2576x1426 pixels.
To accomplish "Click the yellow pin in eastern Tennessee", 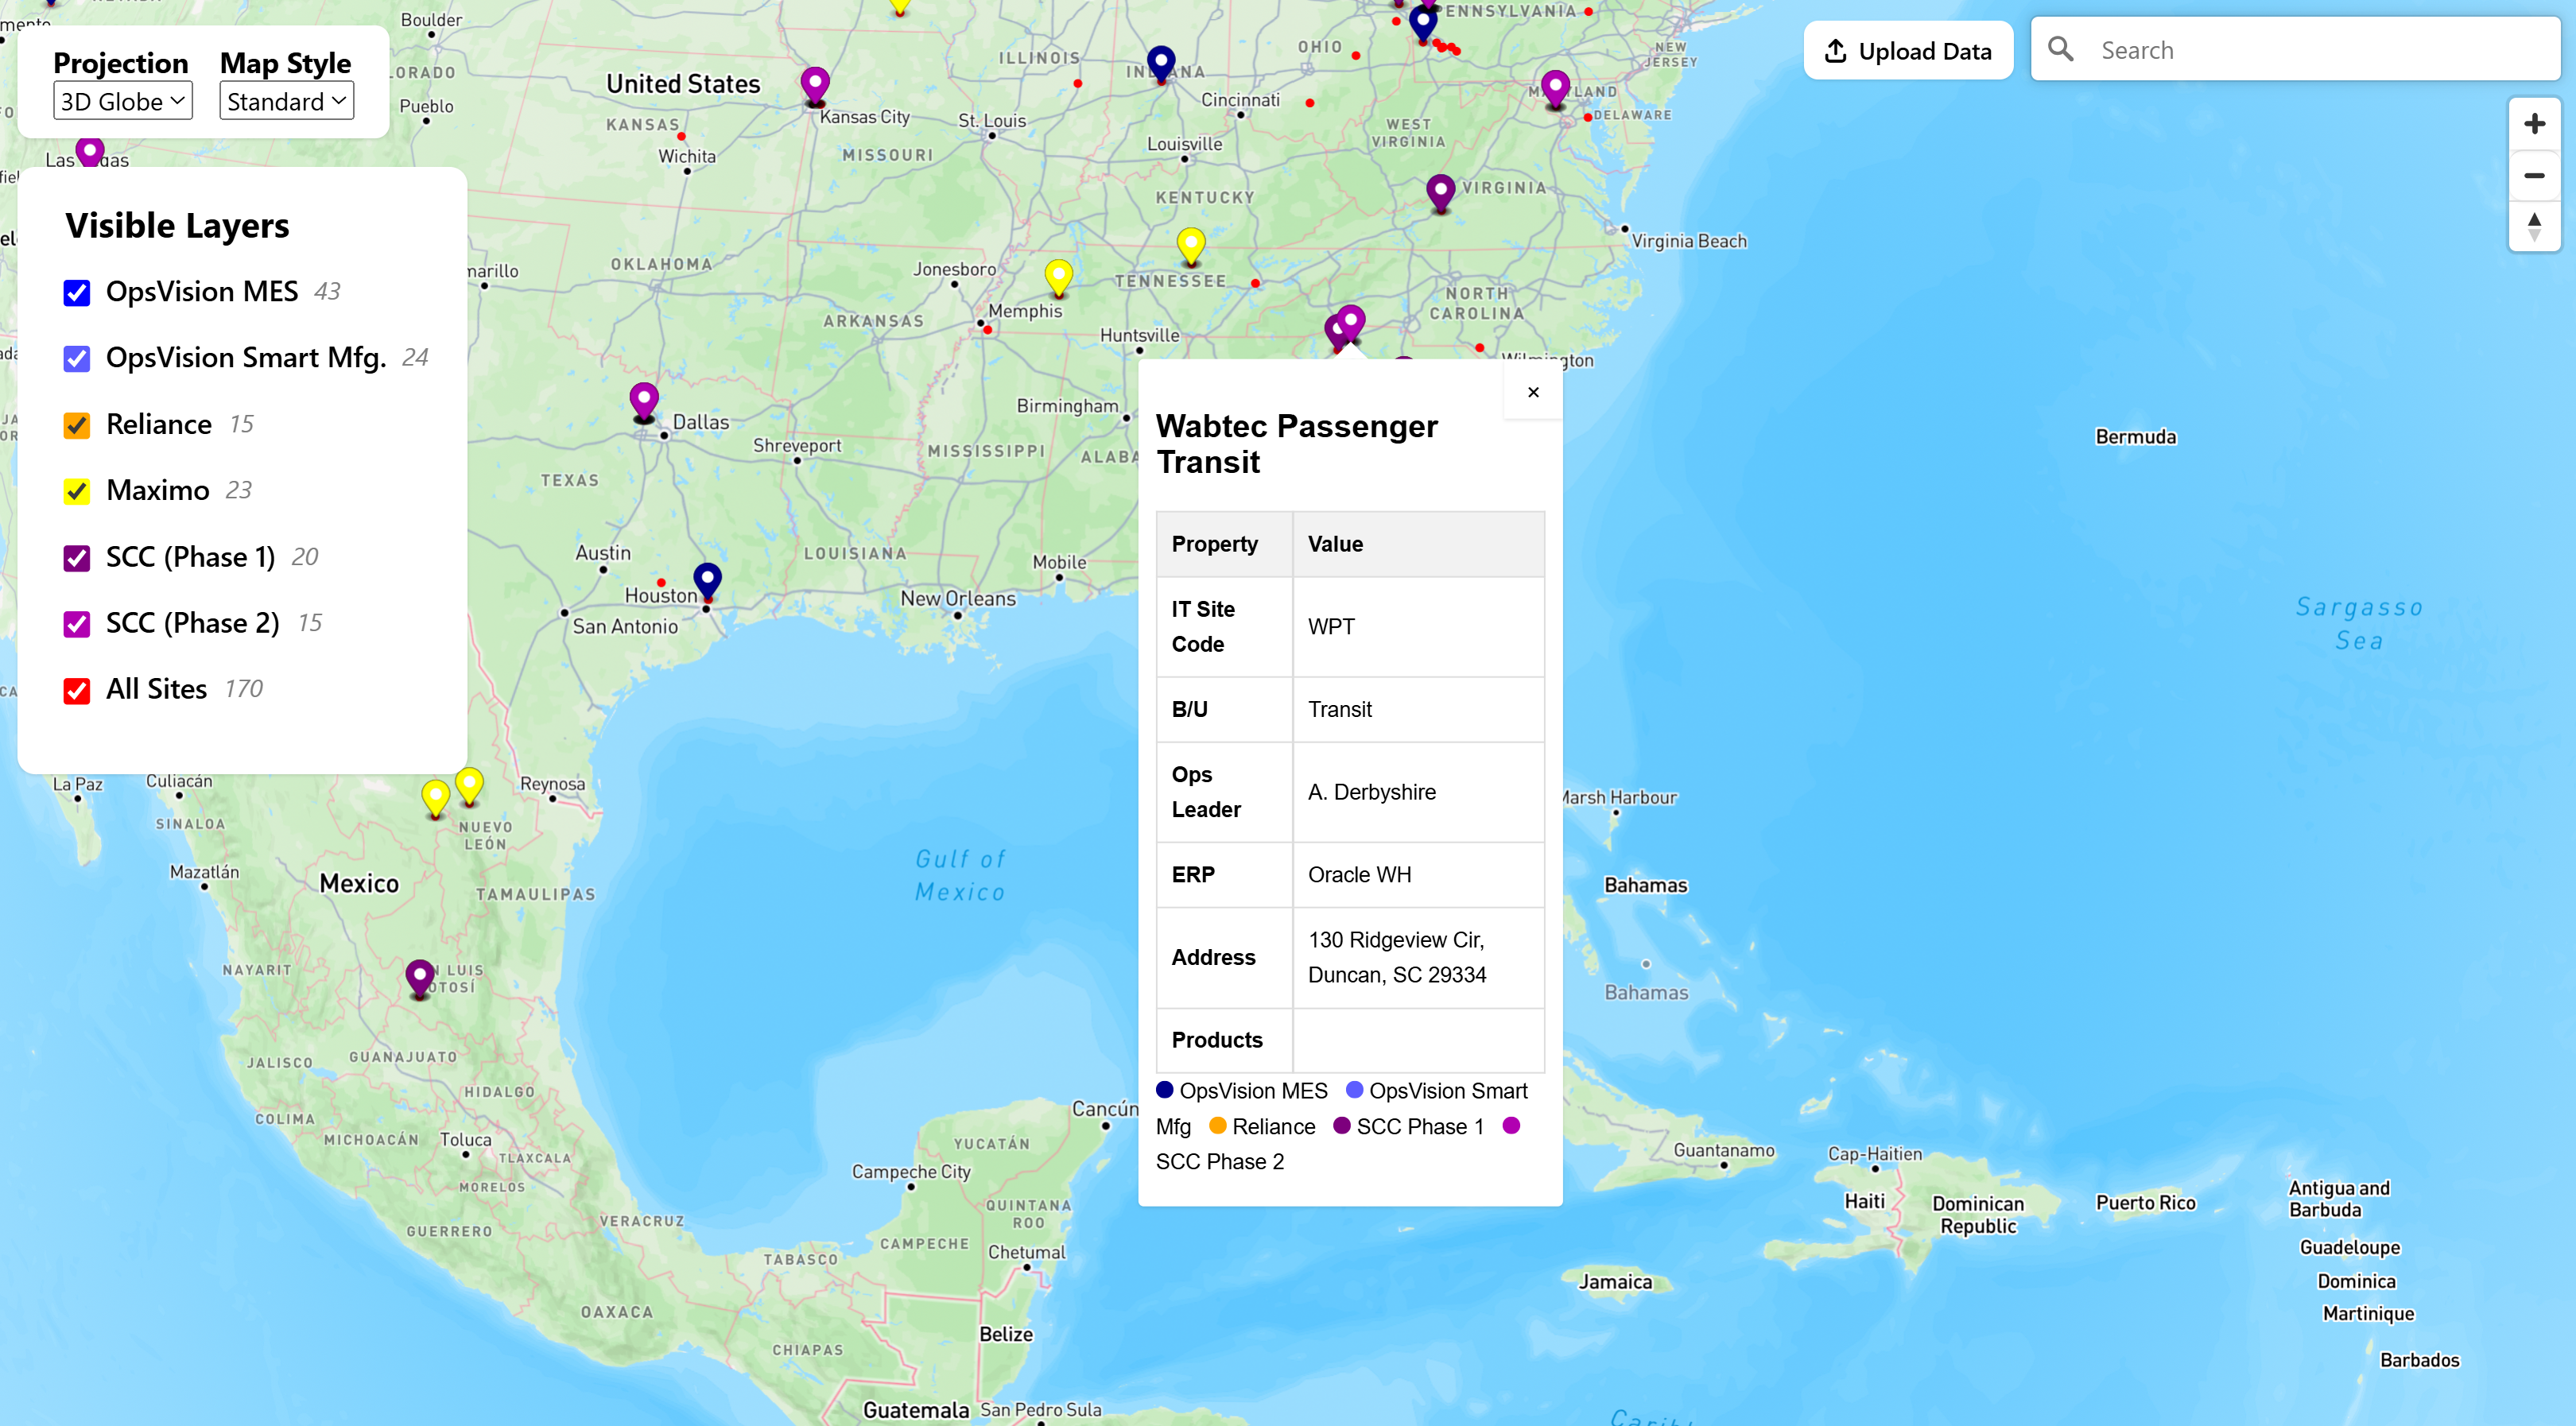I will pos(1190,246).
